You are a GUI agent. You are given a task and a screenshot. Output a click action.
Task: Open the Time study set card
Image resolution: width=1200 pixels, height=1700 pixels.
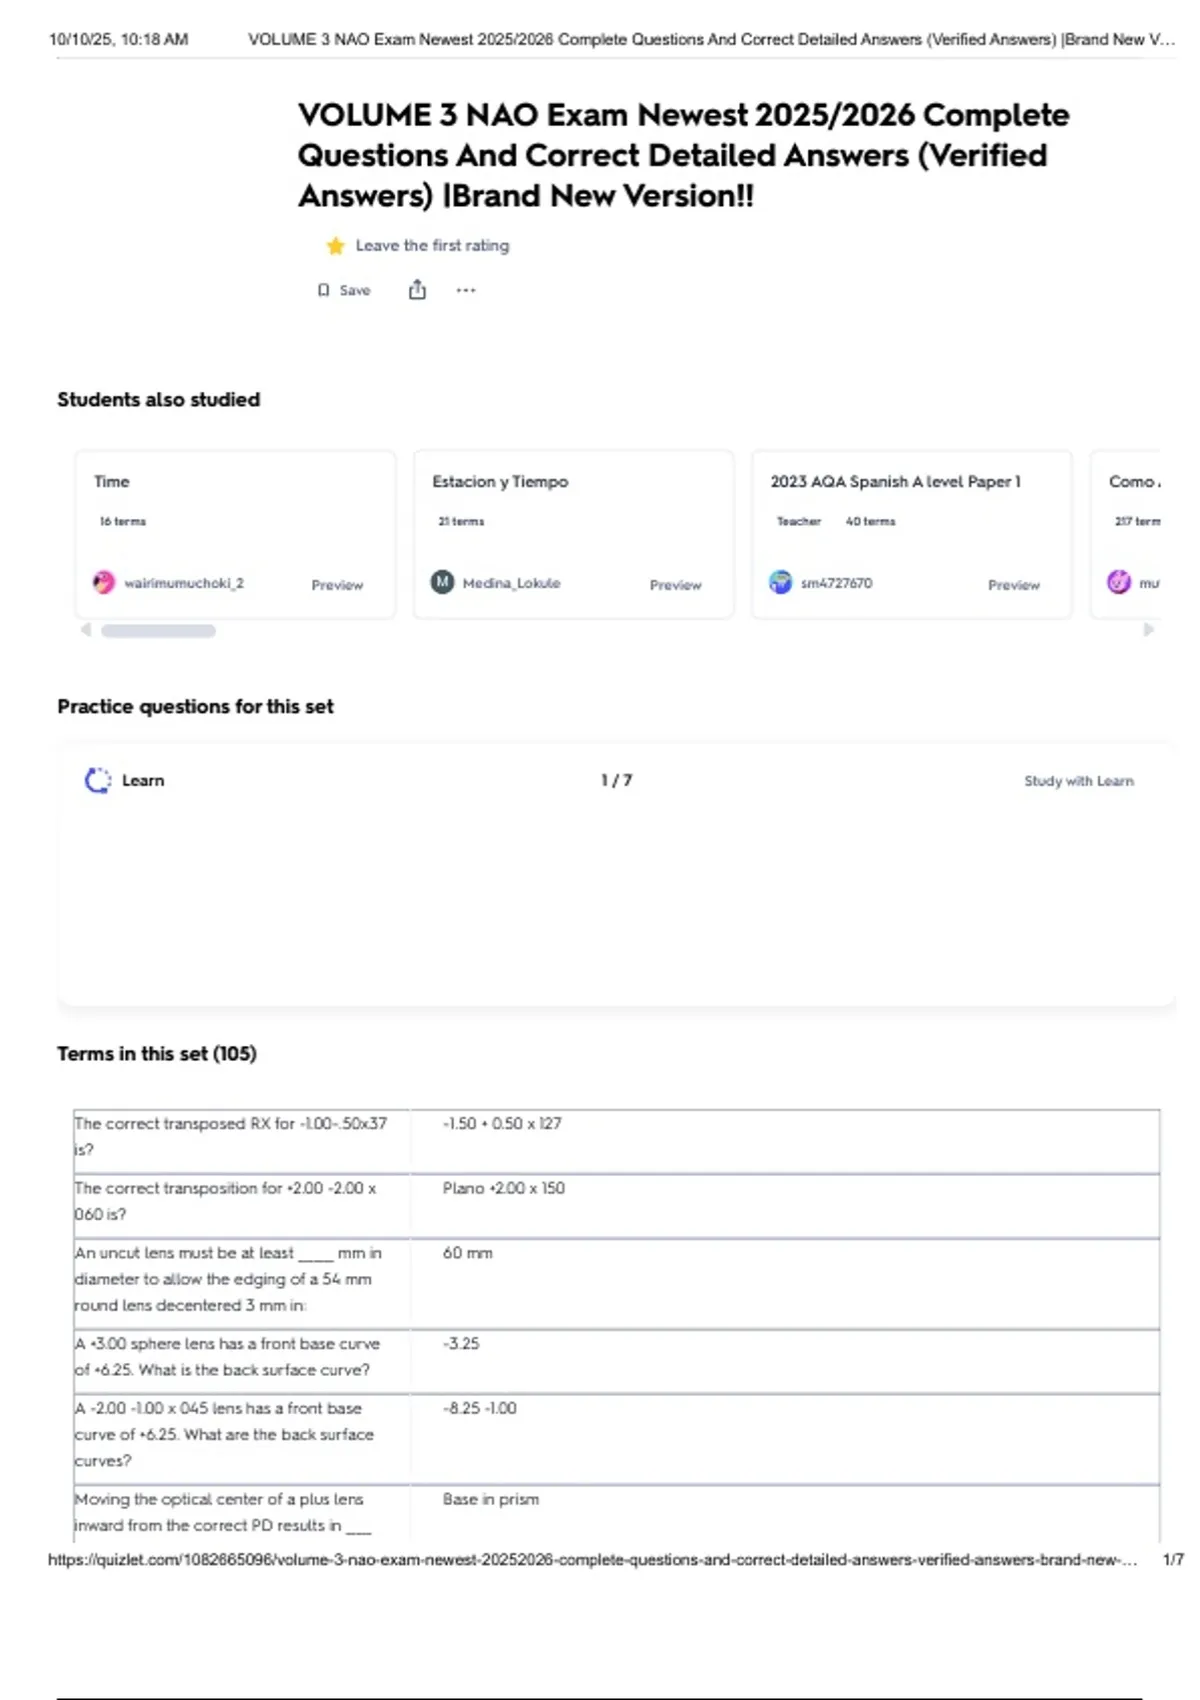coord(112,482)
